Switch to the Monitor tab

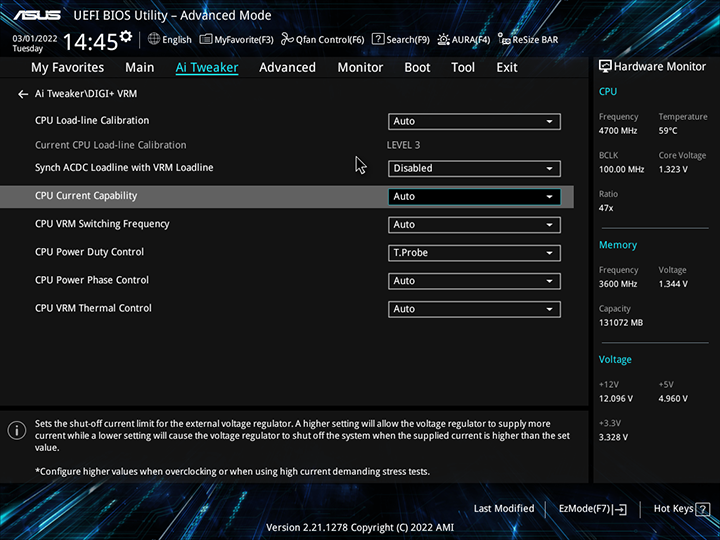[x=360, y=68]
